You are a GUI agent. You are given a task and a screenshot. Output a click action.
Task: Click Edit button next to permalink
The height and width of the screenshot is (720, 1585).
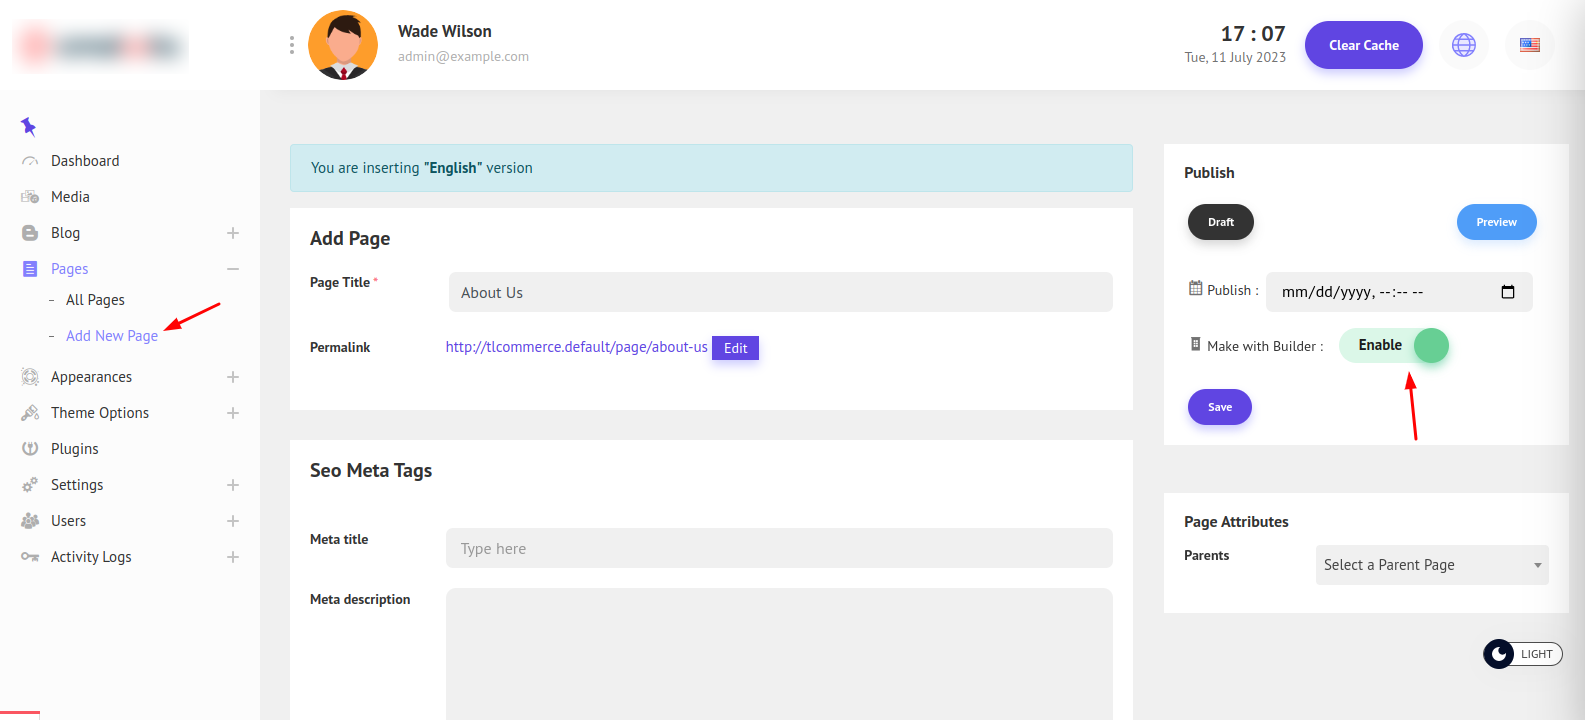[735, 348]
